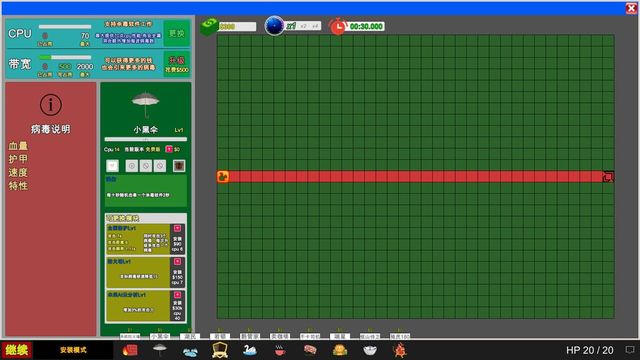Click the 安装模式 install mode label
The height and width of the screenshot is (360, 640).
(73, 350)
